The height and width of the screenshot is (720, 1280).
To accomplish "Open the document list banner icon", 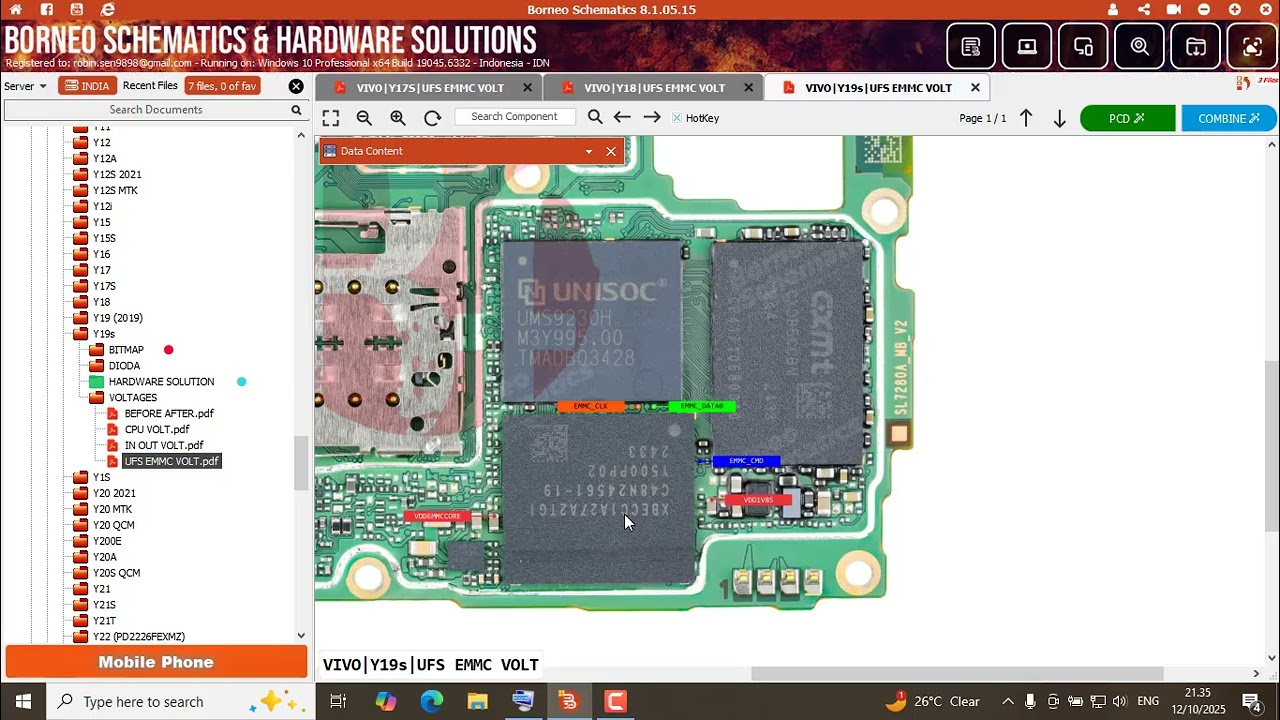I will click(x=971, y=47).
